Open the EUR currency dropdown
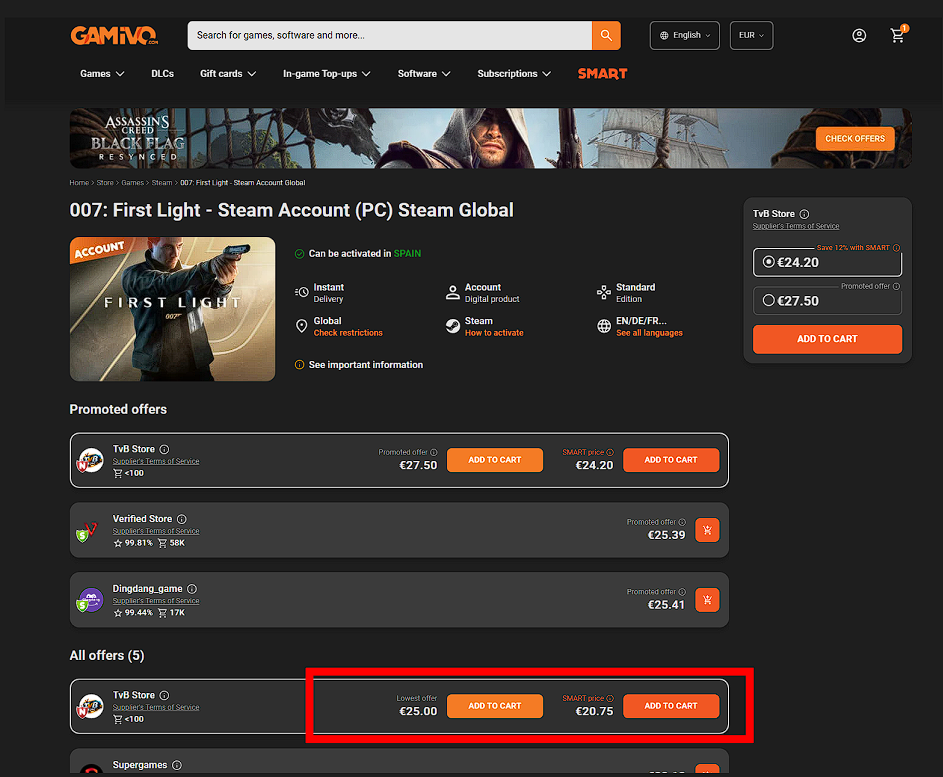Image resolution: width=943 pixels, height=777 pixels. [751, 35]
